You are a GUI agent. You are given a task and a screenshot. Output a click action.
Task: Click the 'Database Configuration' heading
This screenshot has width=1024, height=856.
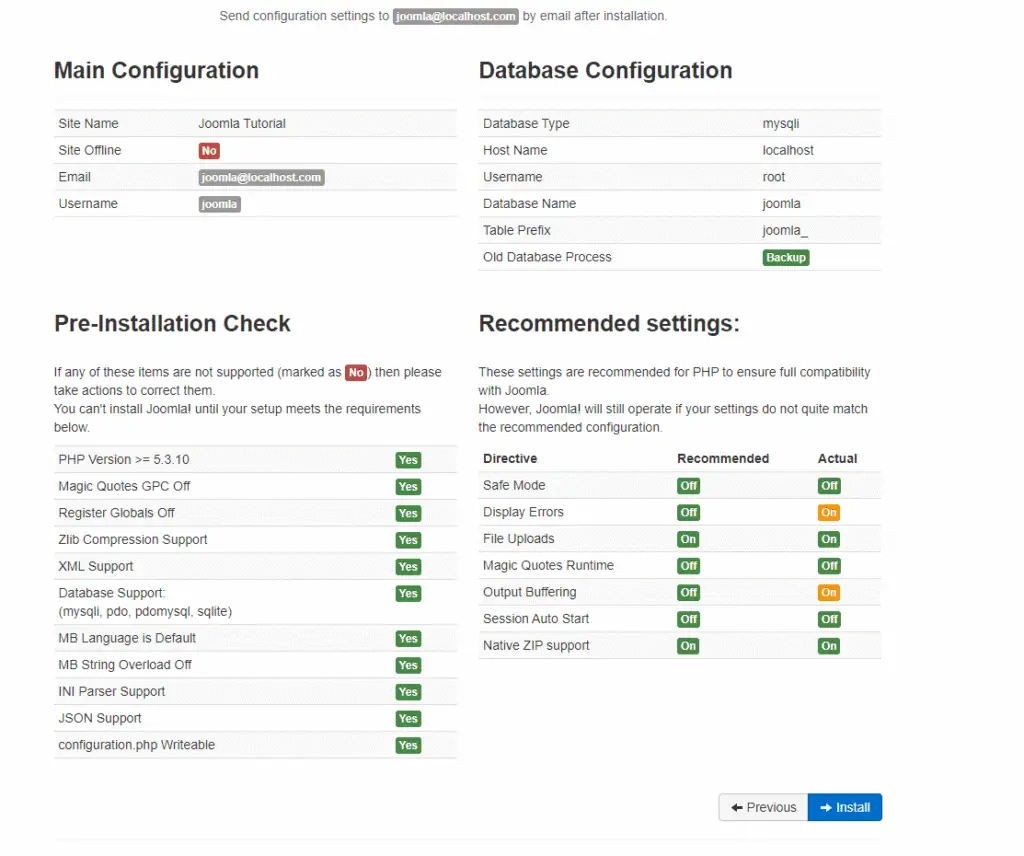pos(605,71)
